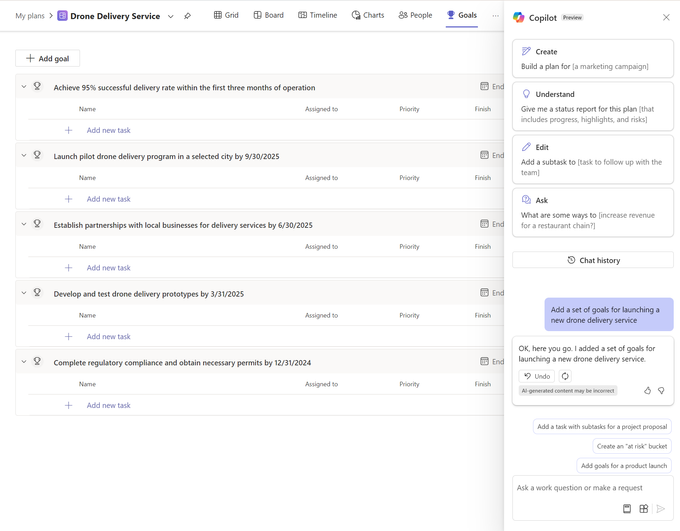
Task: Regenerate the Copilot response
Action: tap(565, 376)
